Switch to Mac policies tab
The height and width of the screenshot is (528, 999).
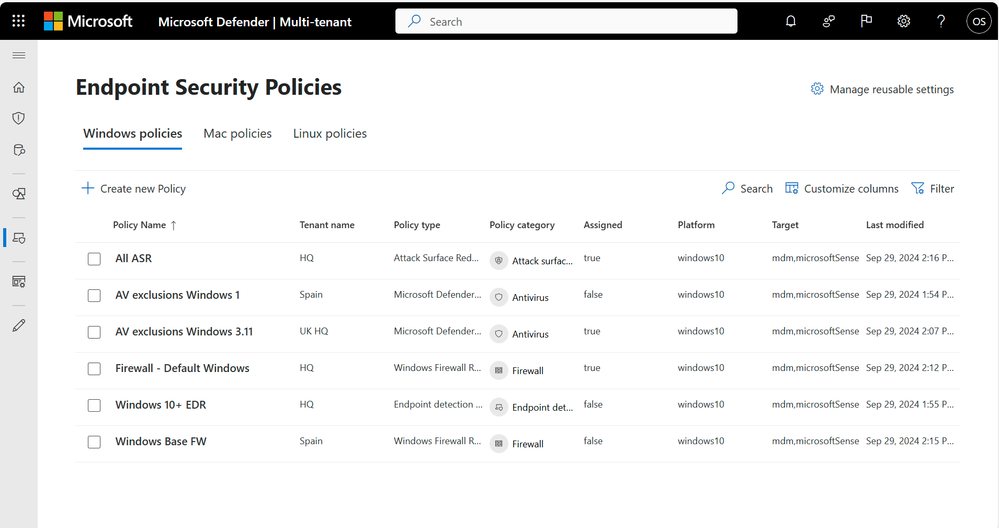tap(237, 133)
